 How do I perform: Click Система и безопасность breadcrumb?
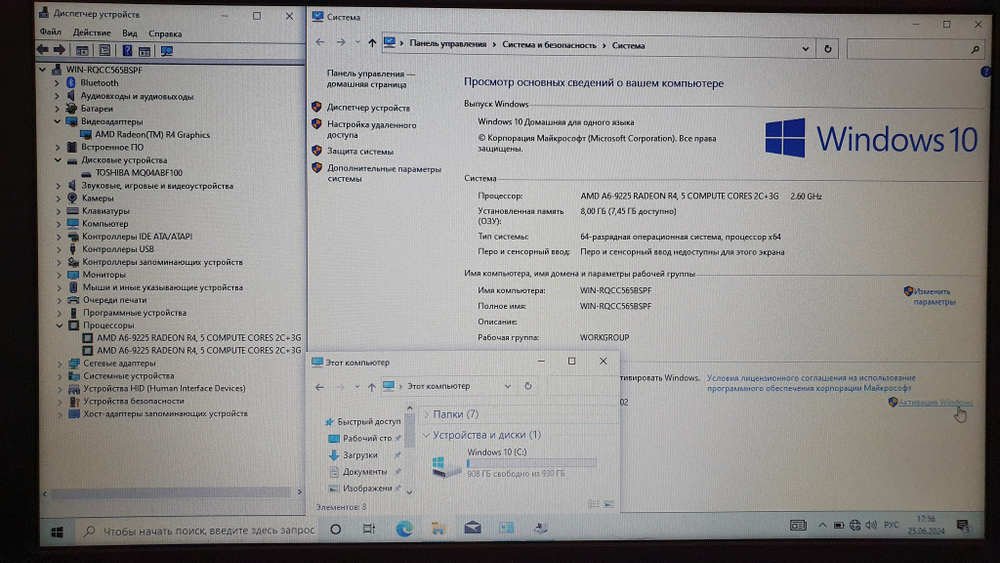(x=549, y=45)
